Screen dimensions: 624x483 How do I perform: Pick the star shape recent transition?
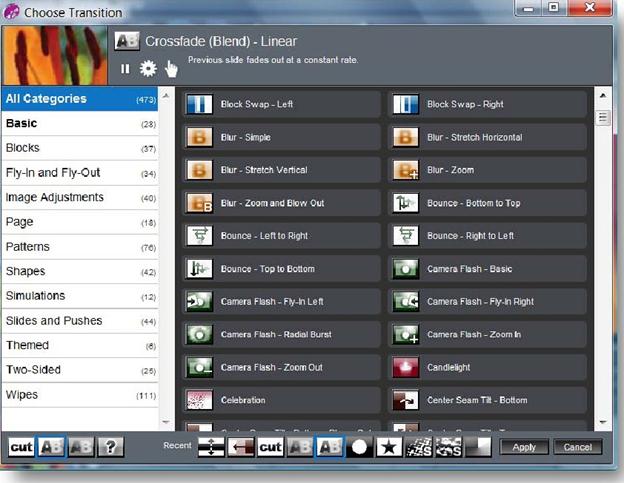click(389, 447)
